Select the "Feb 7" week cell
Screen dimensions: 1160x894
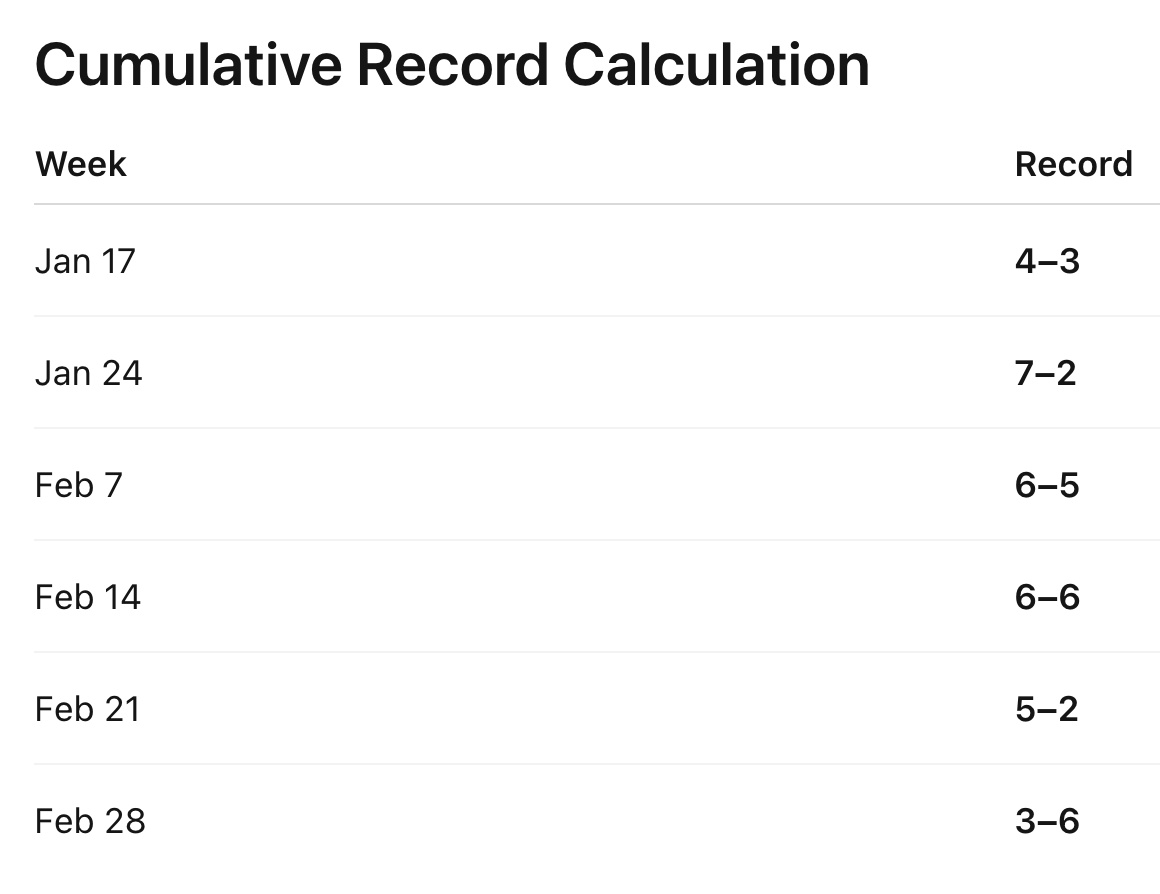point(79,485)
